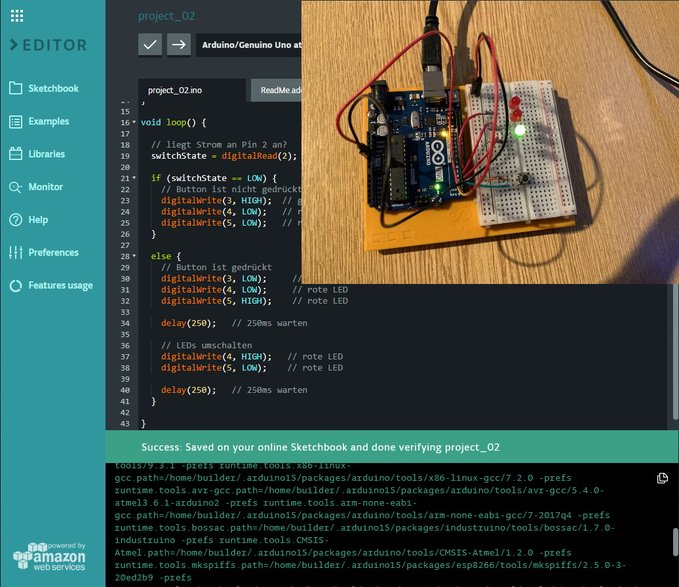
Task: Switch to project_02.ino tab
Action: [x=191, y=90]
